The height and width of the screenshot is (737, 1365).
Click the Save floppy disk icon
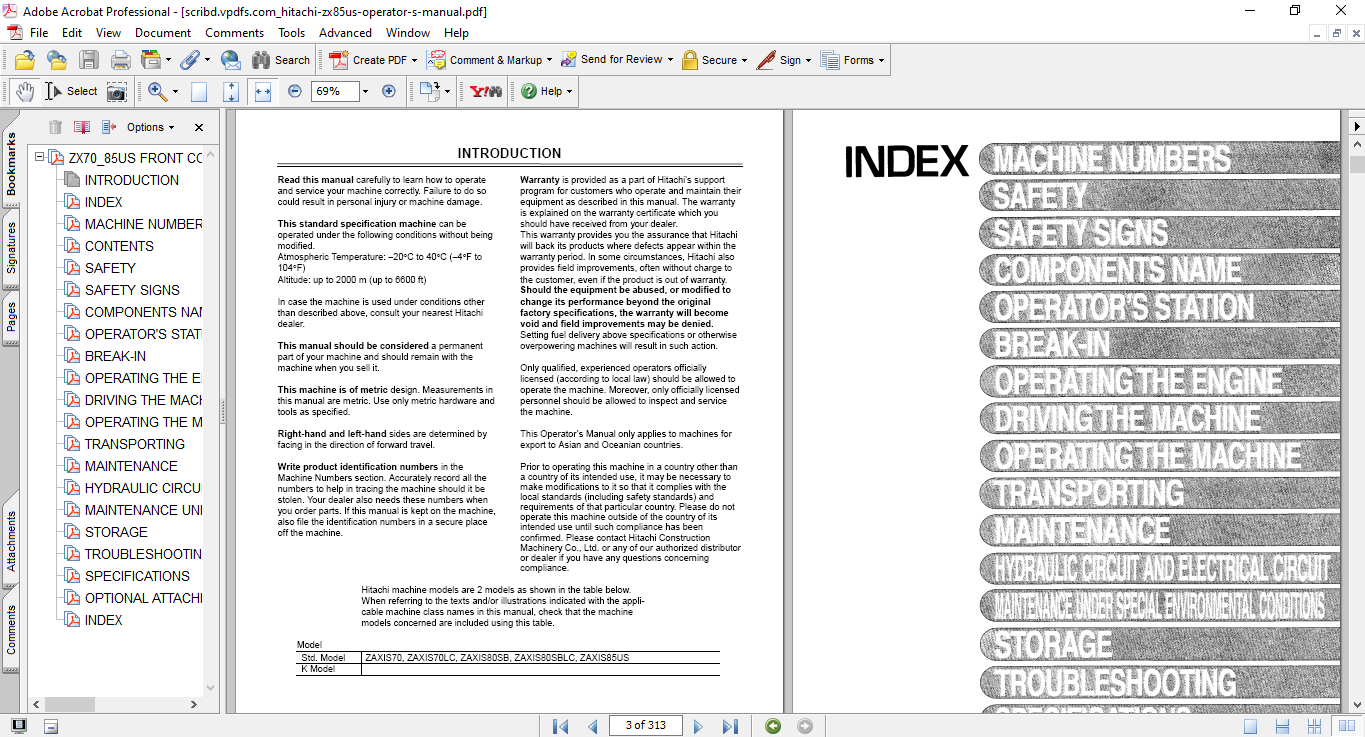coord(89,60)
